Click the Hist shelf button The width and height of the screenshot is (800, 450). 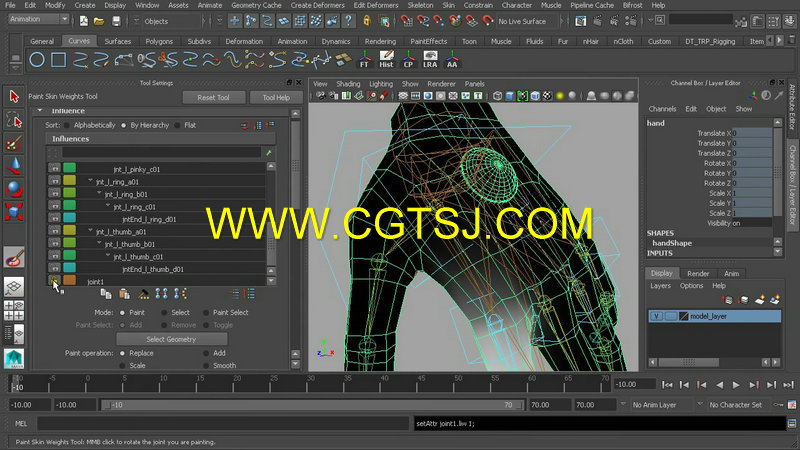386,59
